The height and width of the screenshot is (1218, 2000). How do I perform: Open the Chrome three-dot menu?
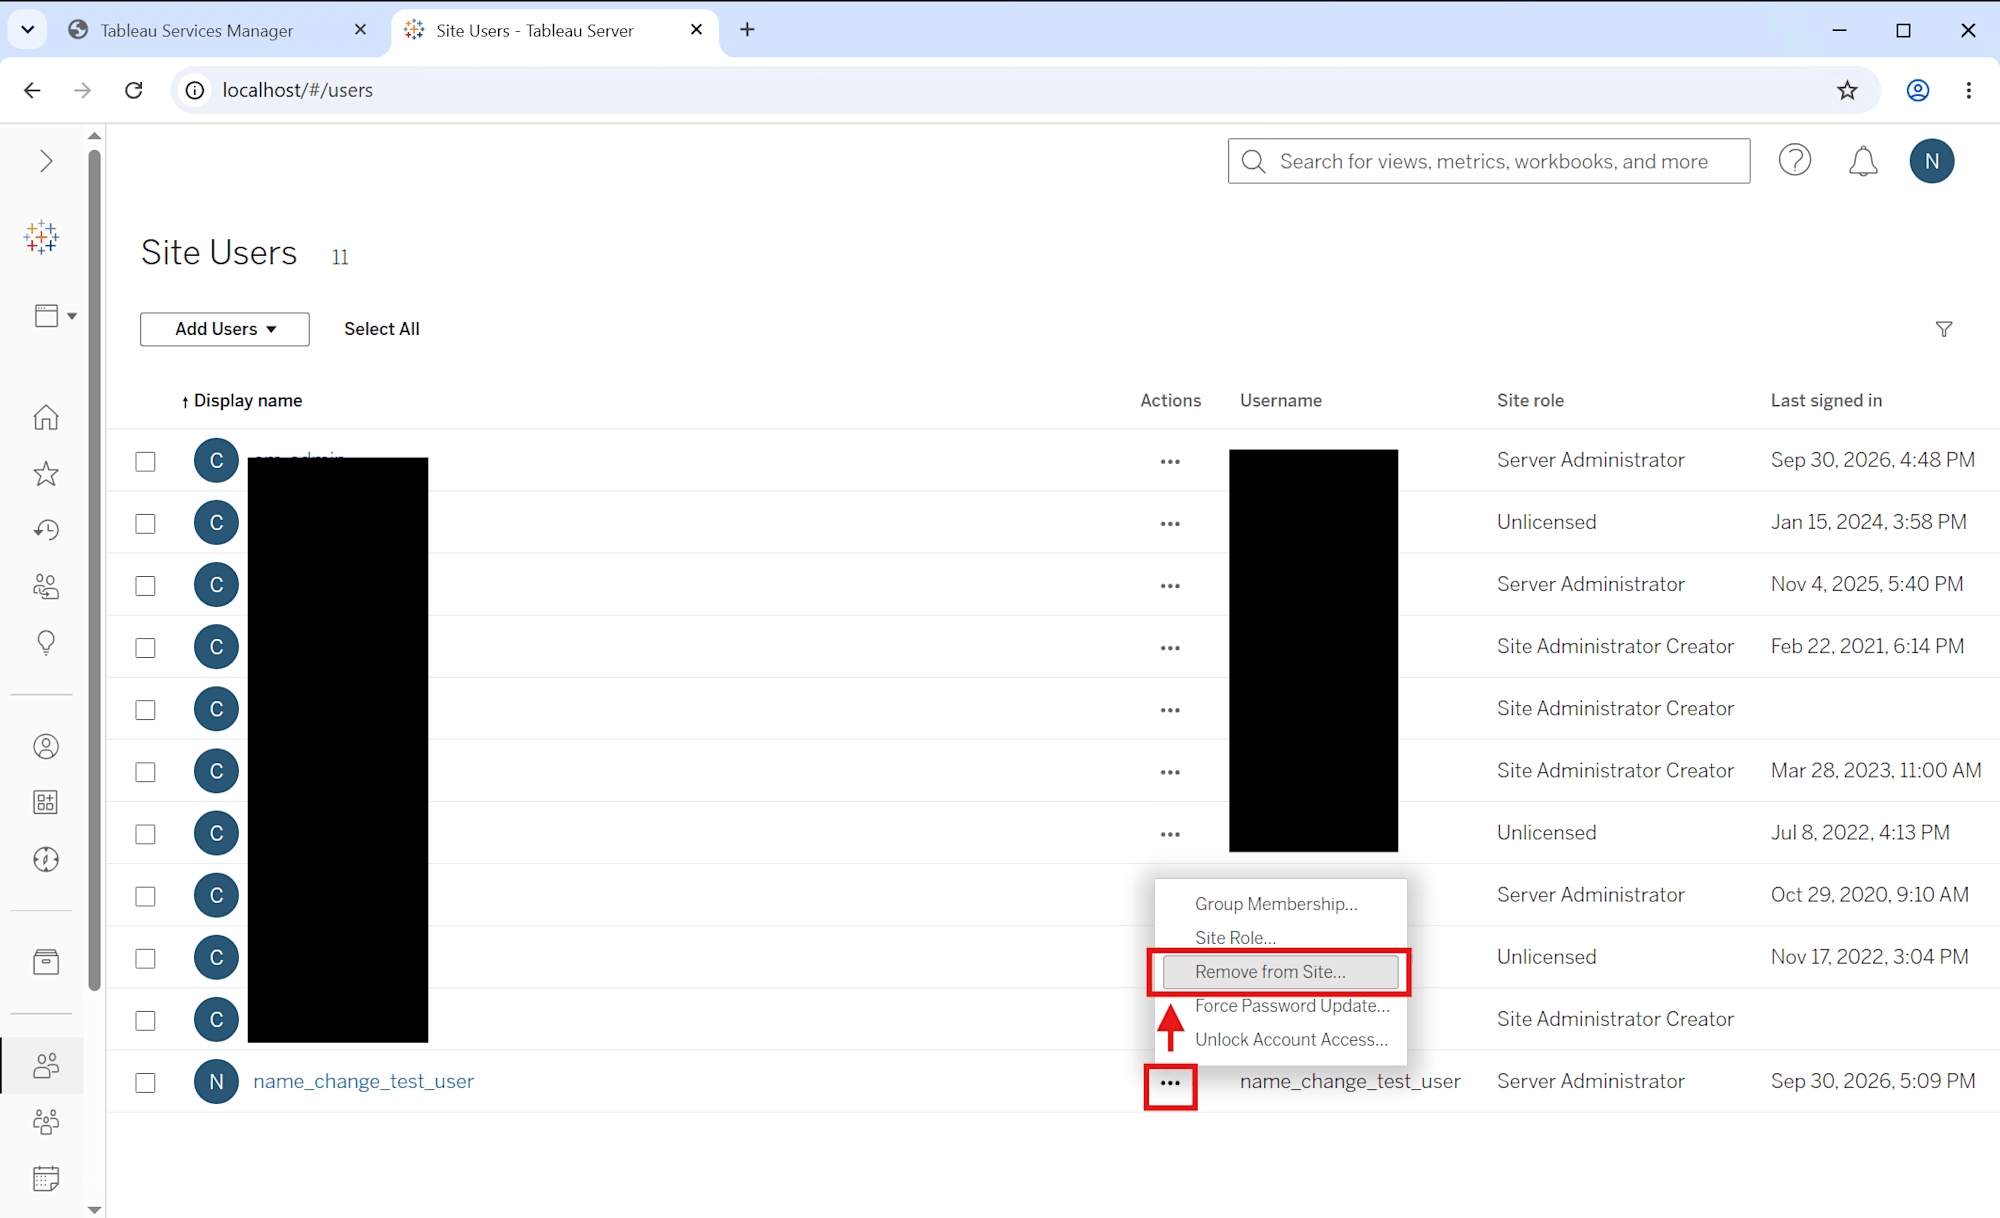tap(1969, 90)
